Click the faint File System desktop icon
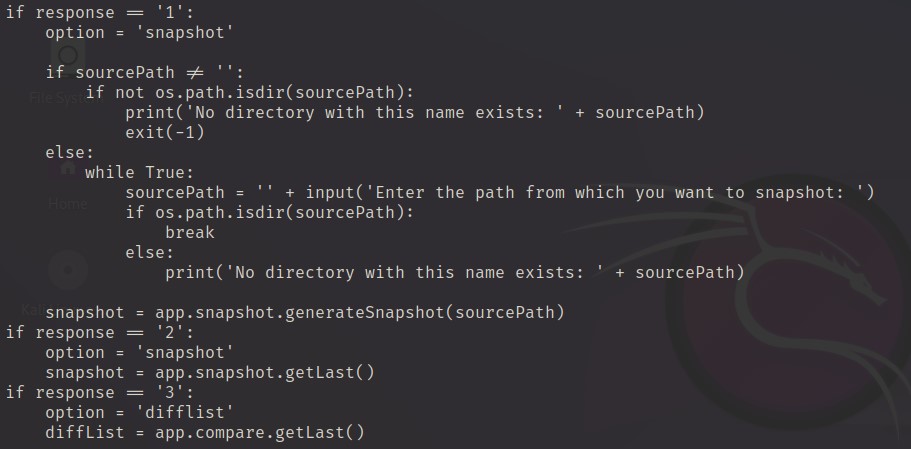Screen dimensions: 911x449 66,60
